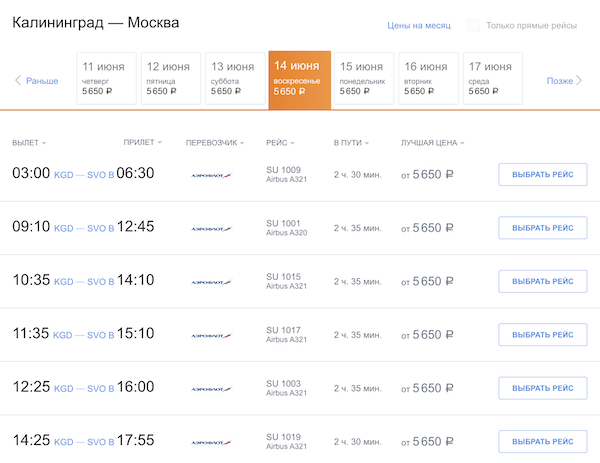Switch to 17 июня среда date tab
The image size is (600, 463).
(x=491, y=78)
